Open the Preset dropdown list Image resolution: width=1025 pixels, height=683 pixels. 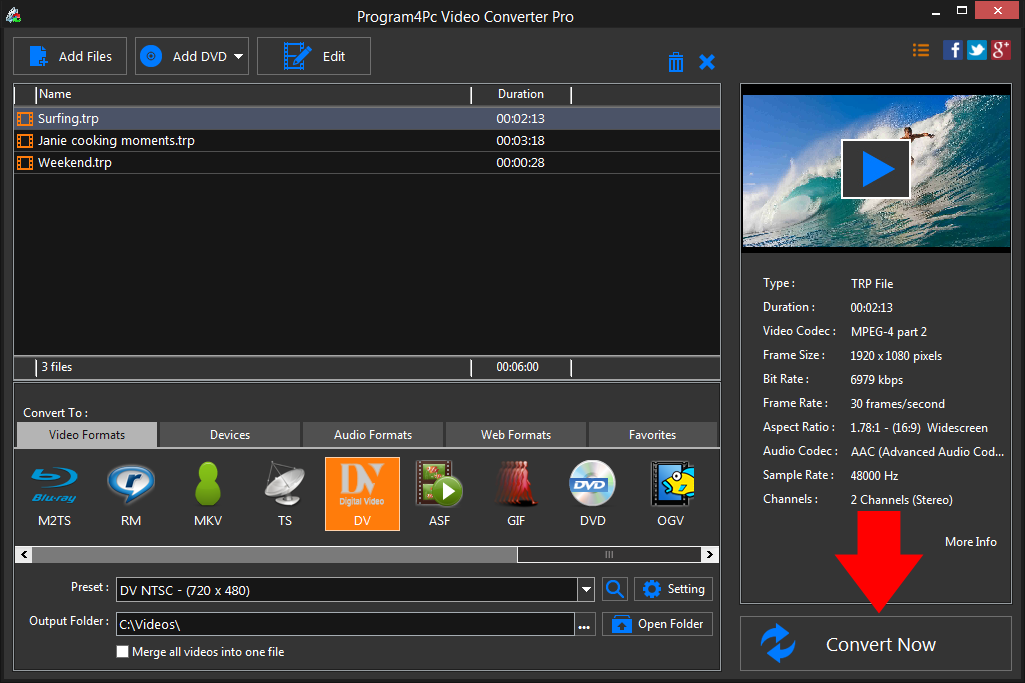point(586,589)
